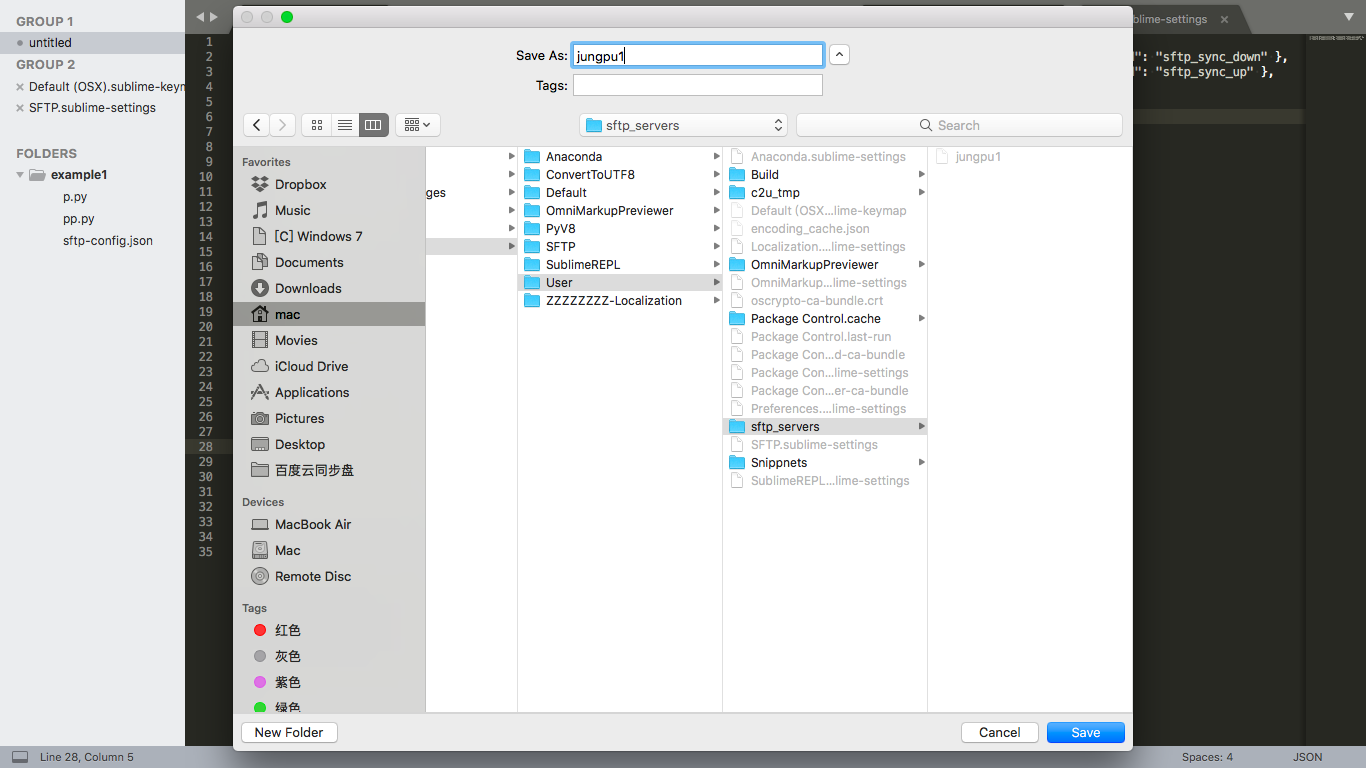This screenshot has width=1366, height=768.
Task: Switch to icon view in save dialog
Action: [317, 125]
